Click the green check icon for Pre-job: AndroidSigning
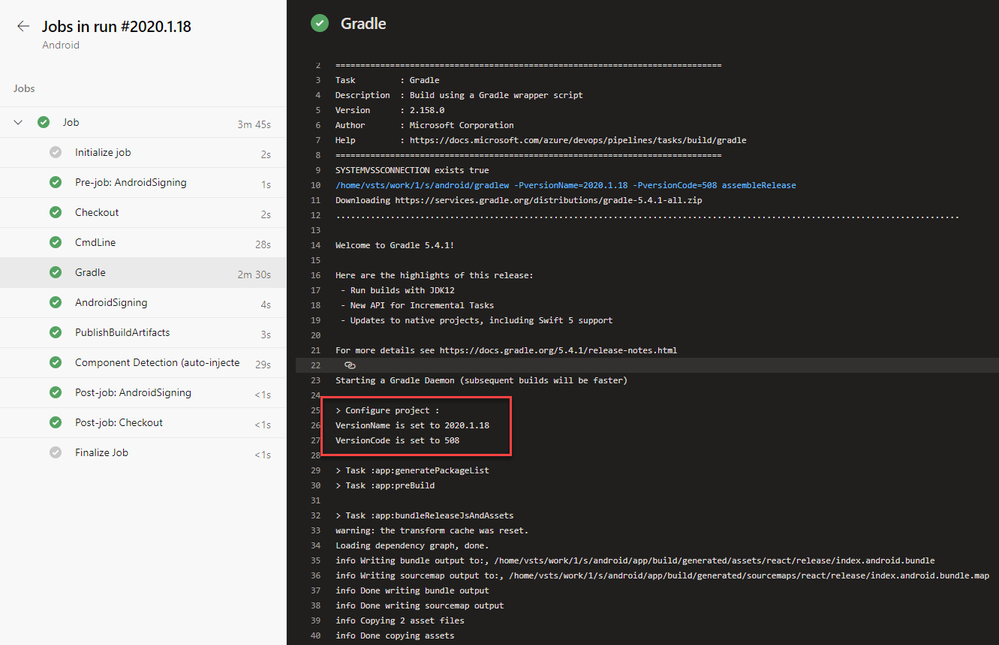This screenshot has height=645, width=999. point(55,182)
